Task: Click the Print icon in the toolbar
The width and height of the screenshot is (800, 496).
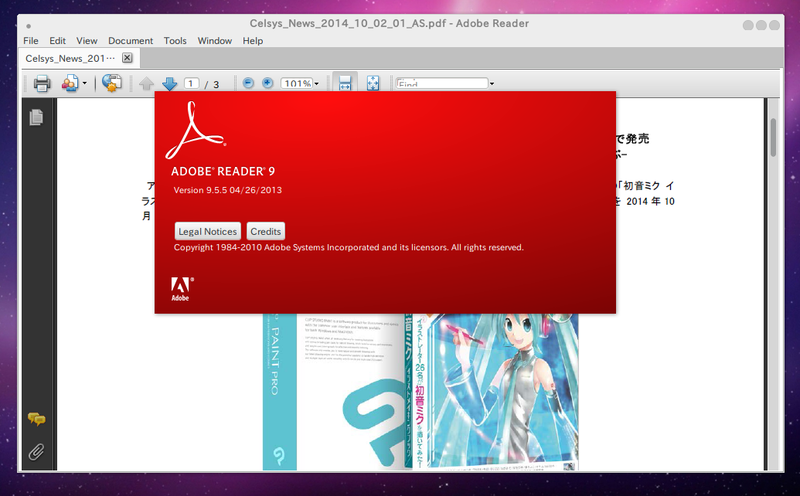Action: [42, 83]
